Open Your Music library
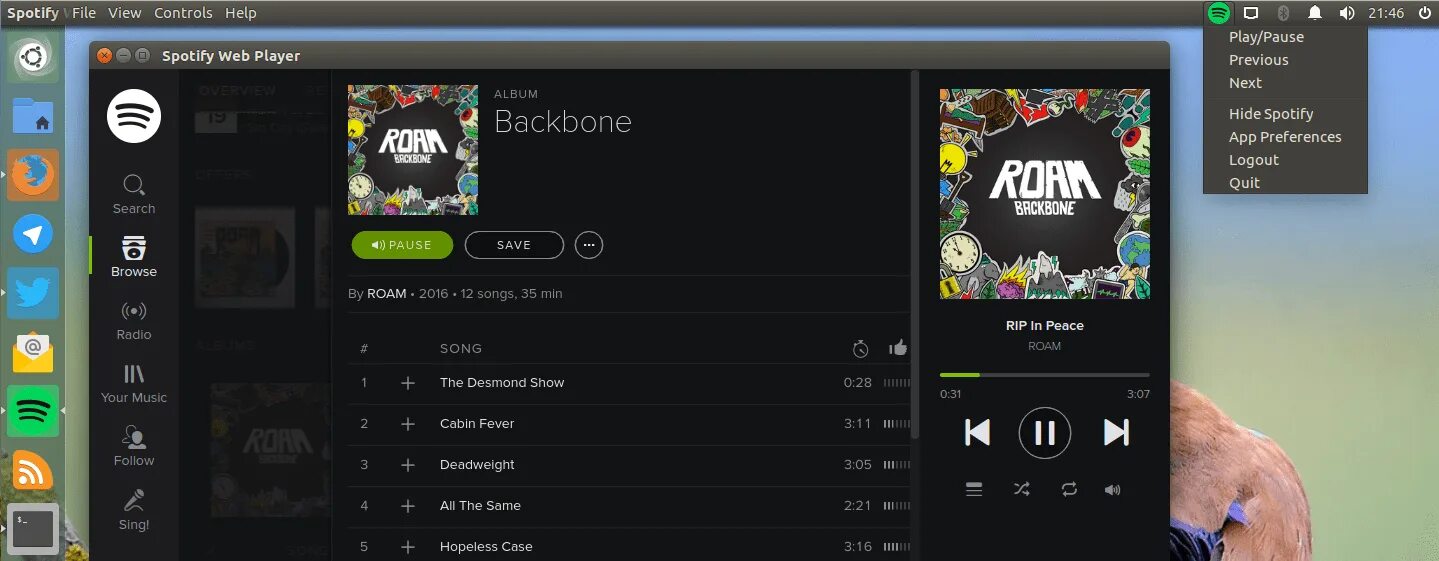Screen dimensions: 1439x561 [x=134, y=383]
